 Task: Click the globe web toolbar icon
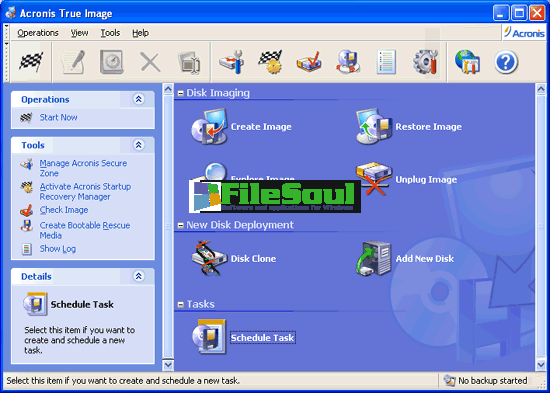pyautogui.click(x=467, y=62)
